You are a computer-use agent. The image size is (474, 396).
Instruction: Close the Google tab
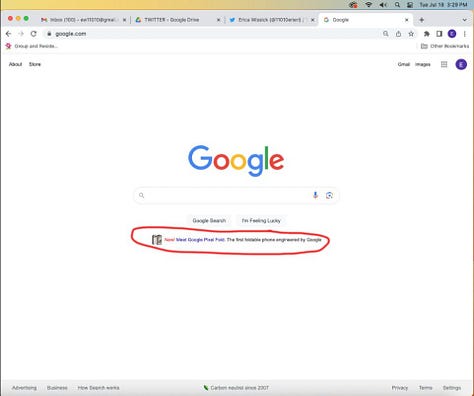(x=406, y=20)
